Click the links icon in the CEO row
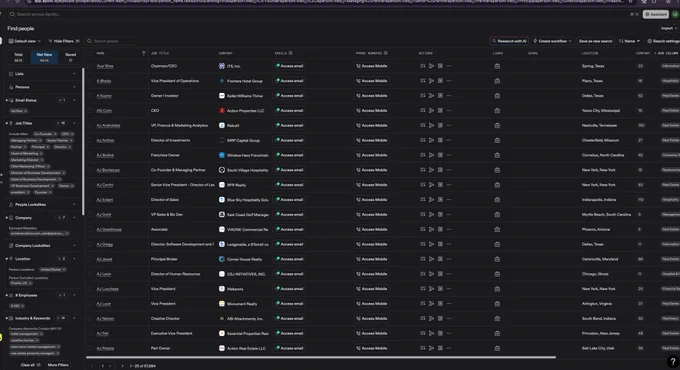This screenshot has width=680, height=370. coord(497,111)
